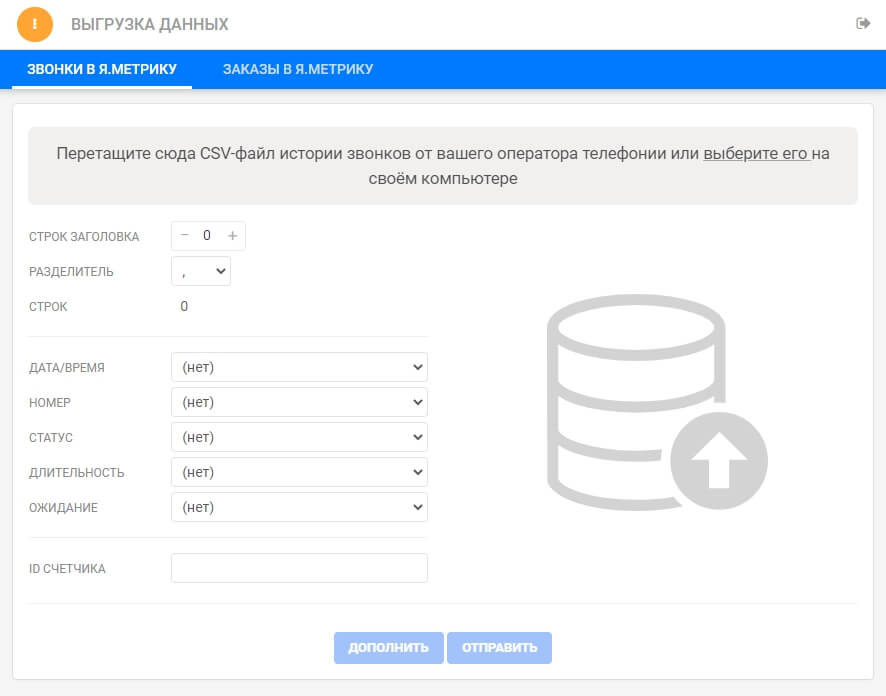Viewport: 886px width, 696px height.
Task: Open the Разделитель delimiter dropdown
Action: pos(201,272)
